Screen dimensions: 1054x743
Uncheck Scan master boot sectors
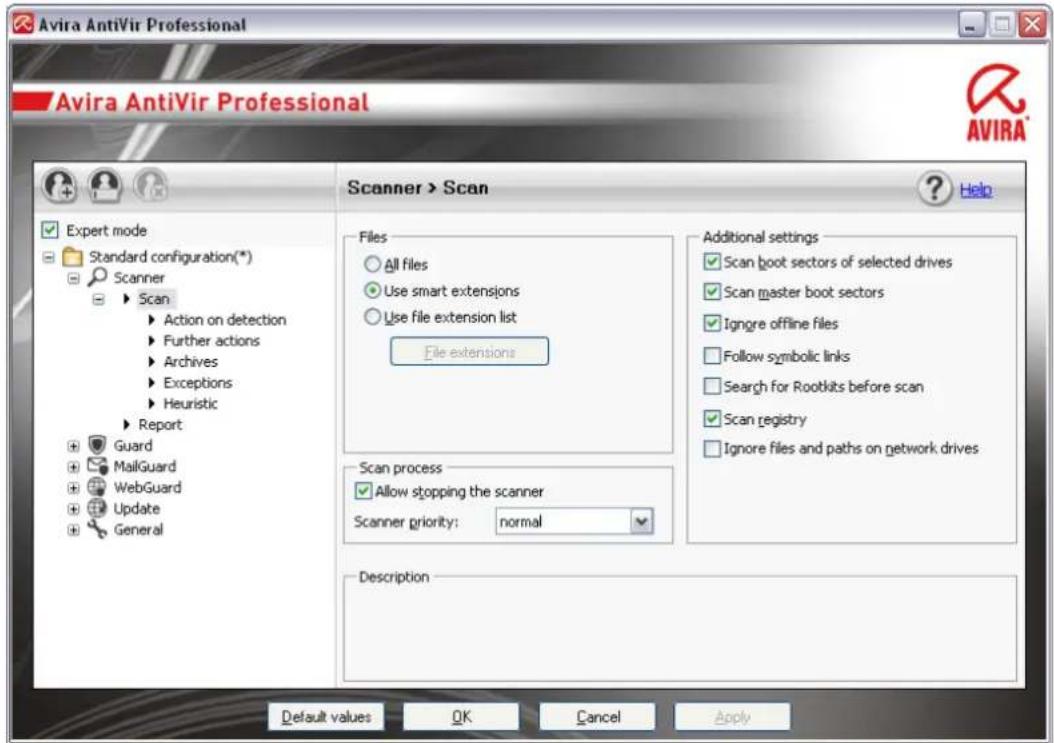point(712,292)
